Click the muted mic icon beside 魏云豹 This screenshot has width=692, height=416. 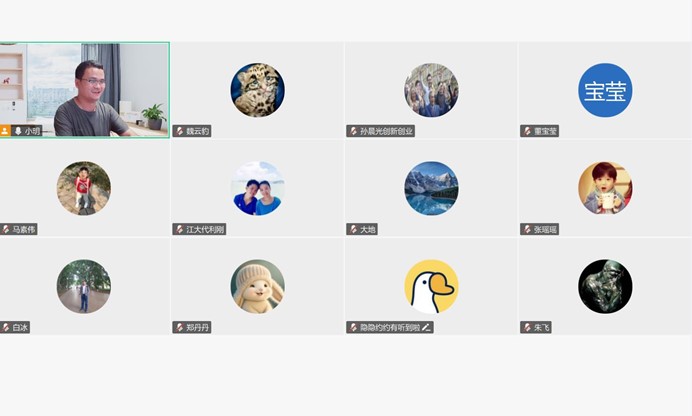click(180, 131)
